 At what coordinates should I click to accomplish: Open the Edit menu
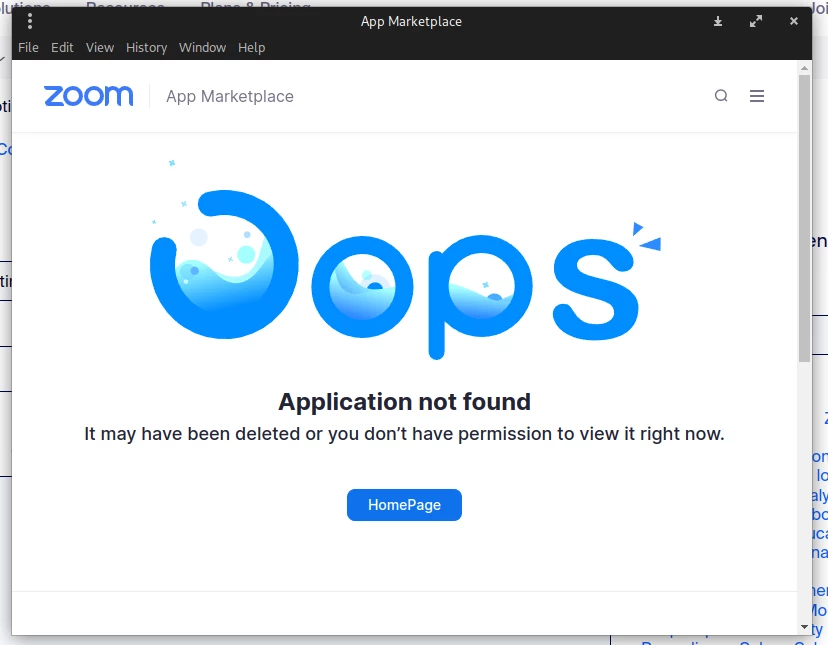[x=62, y=48]
